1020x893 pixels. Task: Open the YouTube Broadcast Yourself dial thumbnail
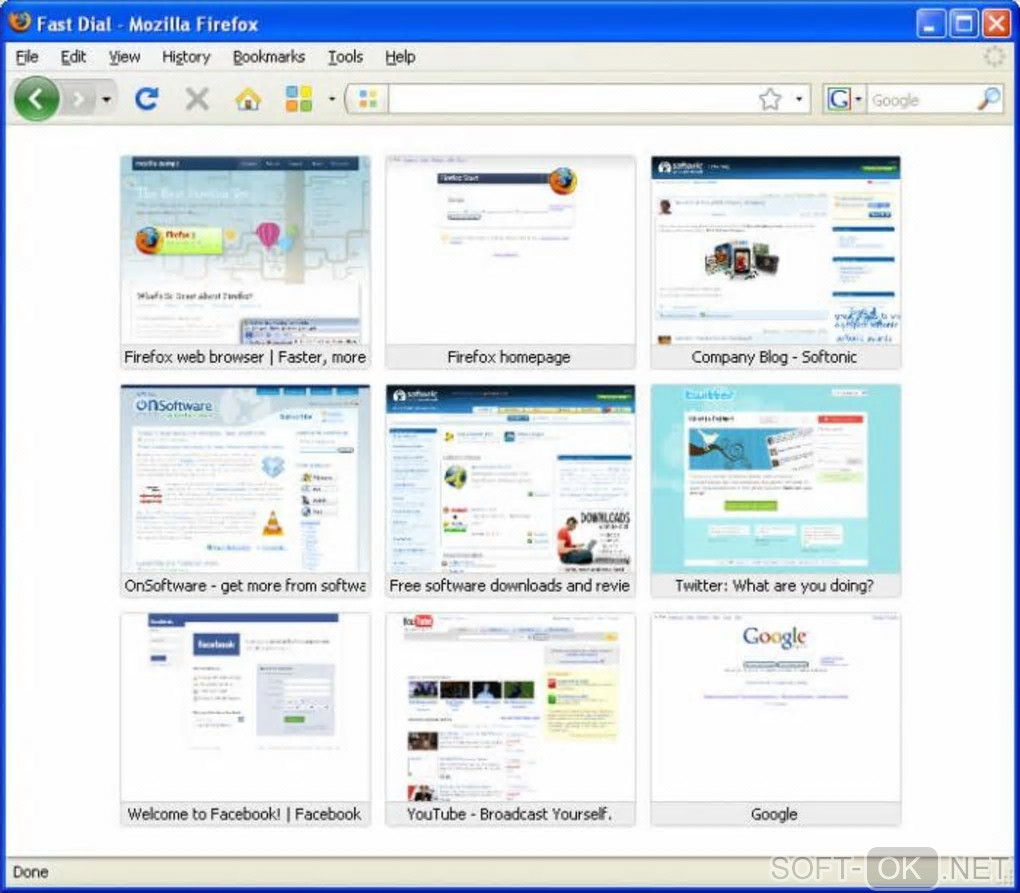click(x=510, y=708)
